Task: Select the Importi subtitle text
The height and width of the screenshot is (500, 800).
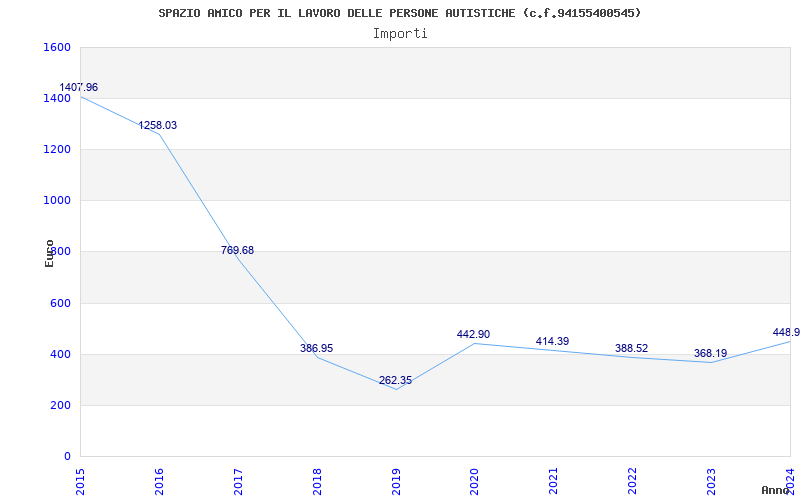Action: coord(399,34)
